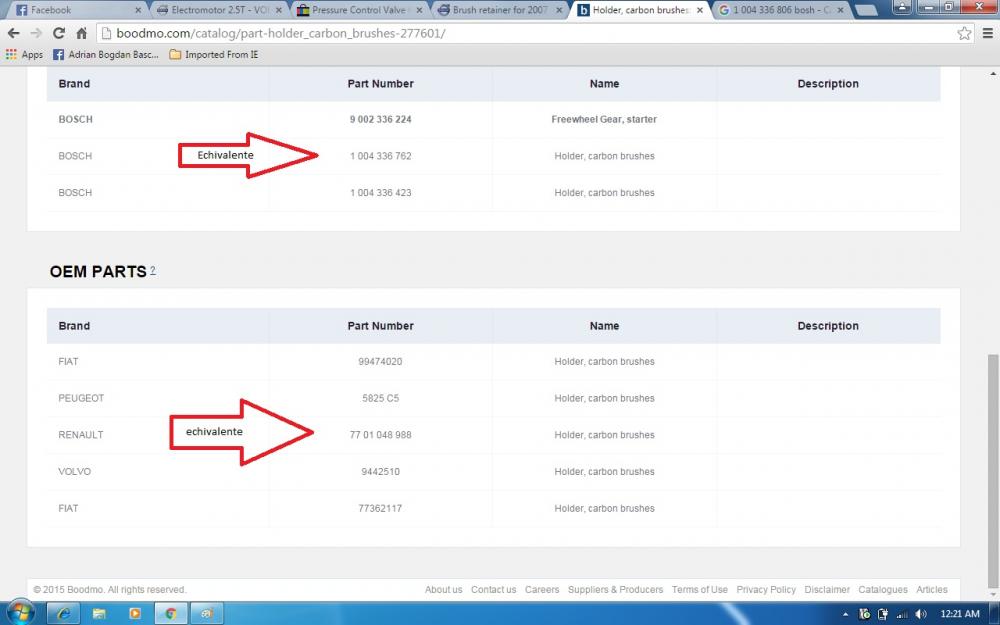Select the Holder, carbon brushes tab
Image resolution: width=1000 pixels, height=625 pixels.
(640, 10)
